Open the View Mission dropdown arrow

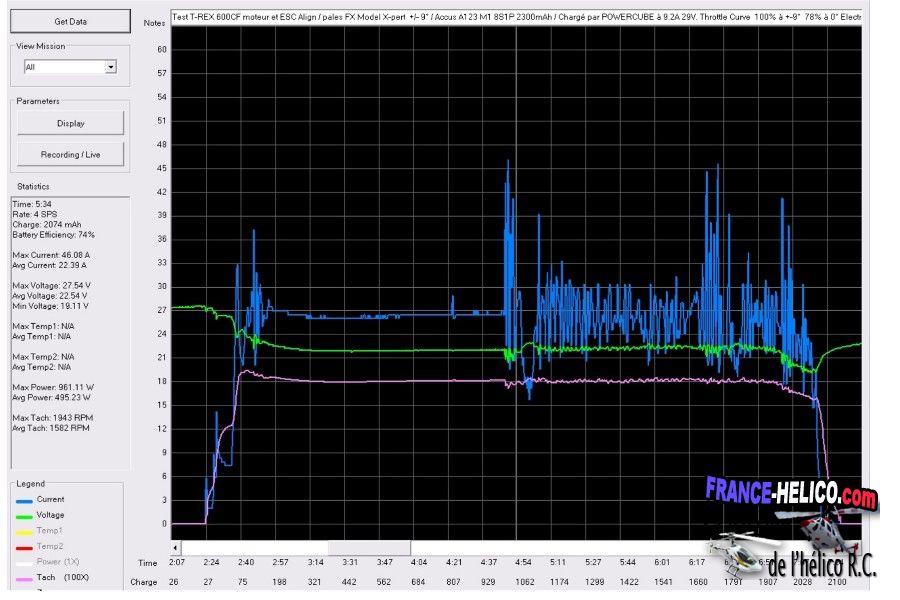click(x=111, y=67)
